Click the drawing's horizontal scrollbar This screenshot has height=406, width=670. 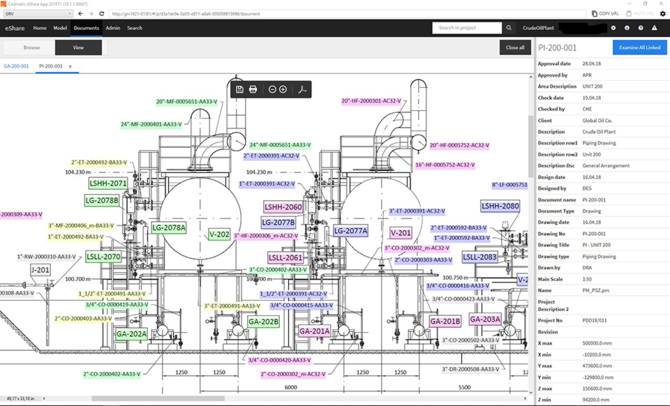pos(158,399)
